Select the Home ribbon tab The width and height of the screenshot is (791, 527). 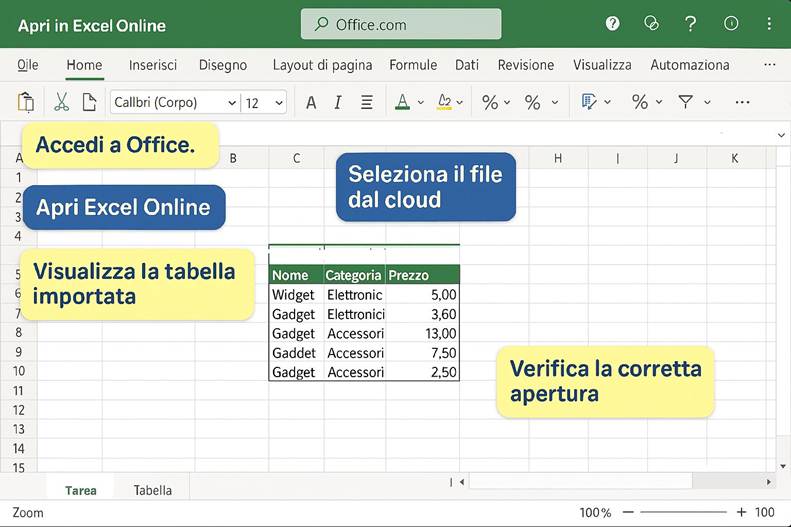click(x=84, y=65)
